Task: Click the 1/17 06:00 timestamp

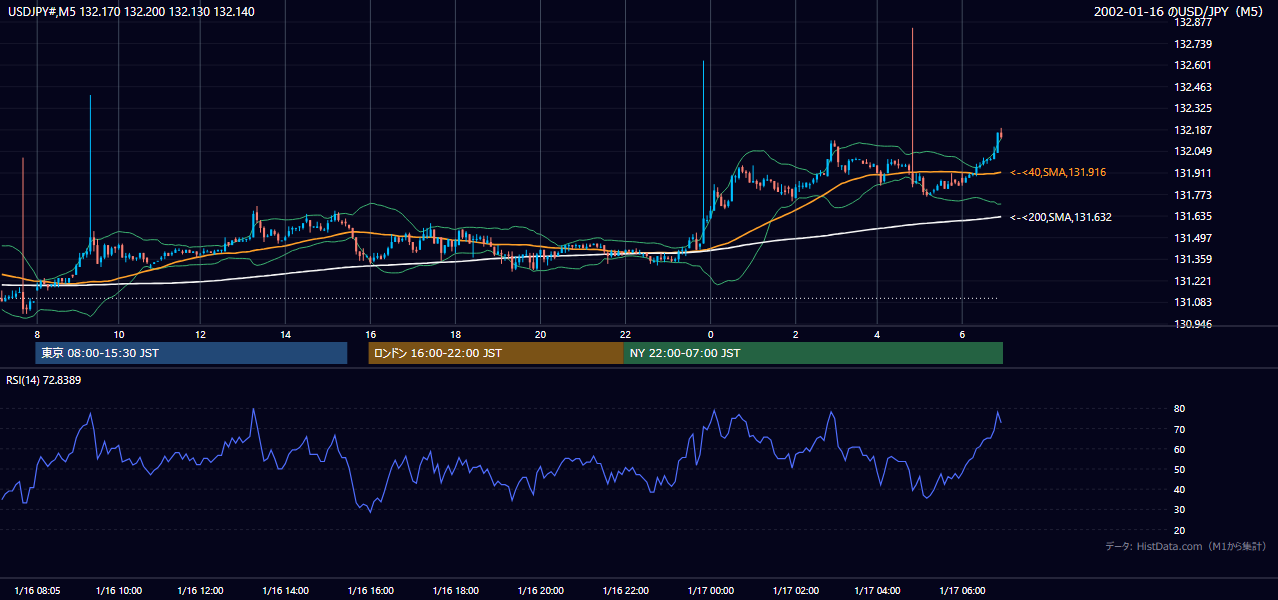Action: click(962, 590)
